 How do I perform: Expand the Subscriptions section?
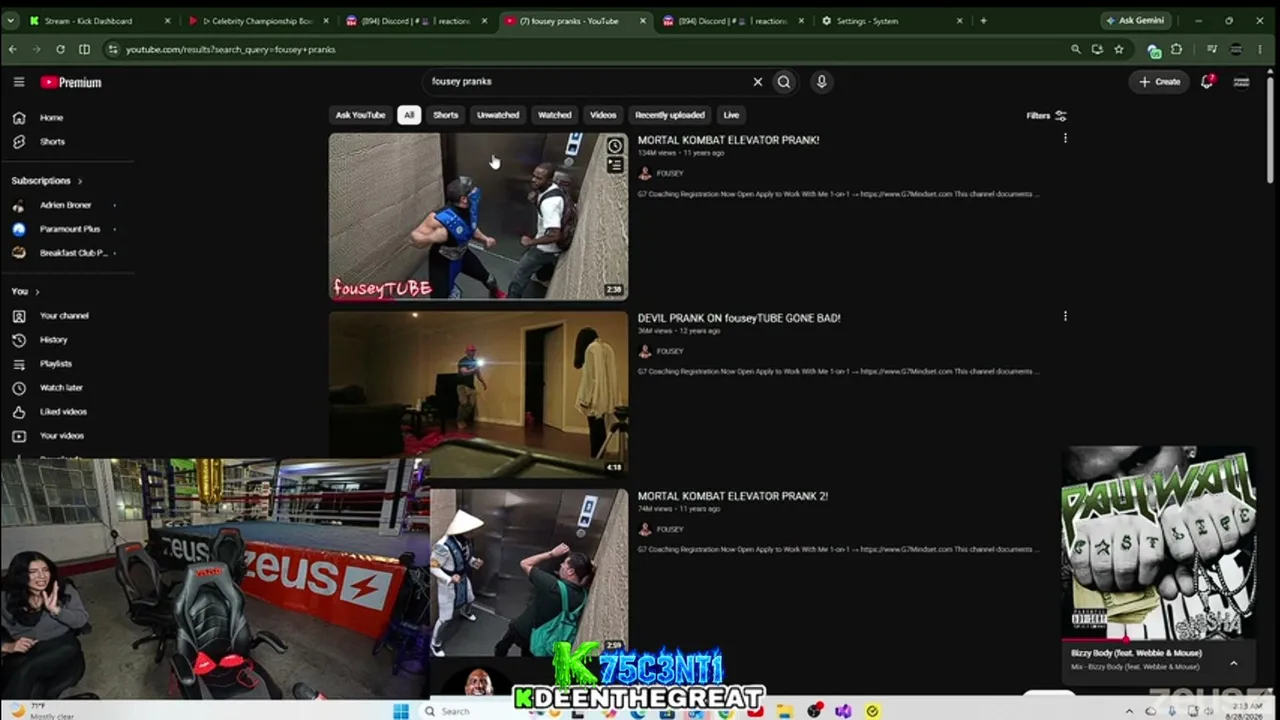click(x=46, y=181)
